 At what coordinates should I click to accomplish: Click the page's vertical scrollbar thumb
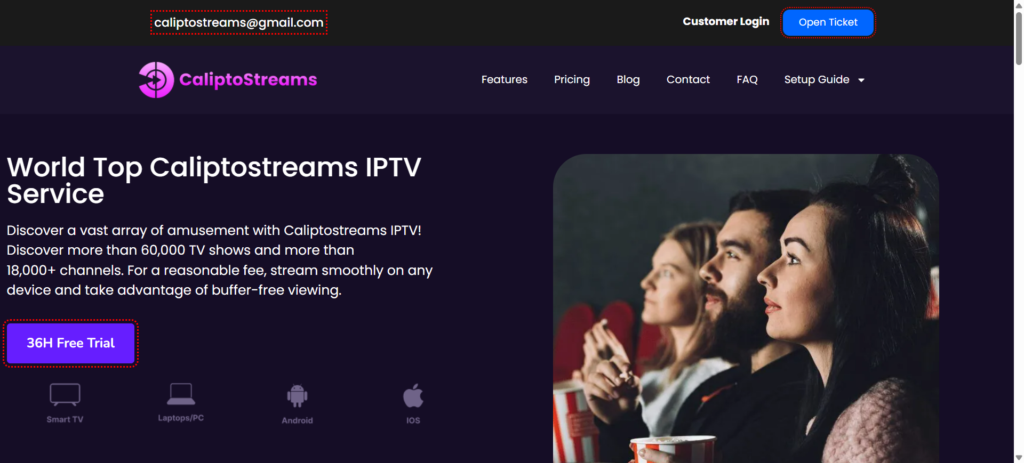point(1018,37)
